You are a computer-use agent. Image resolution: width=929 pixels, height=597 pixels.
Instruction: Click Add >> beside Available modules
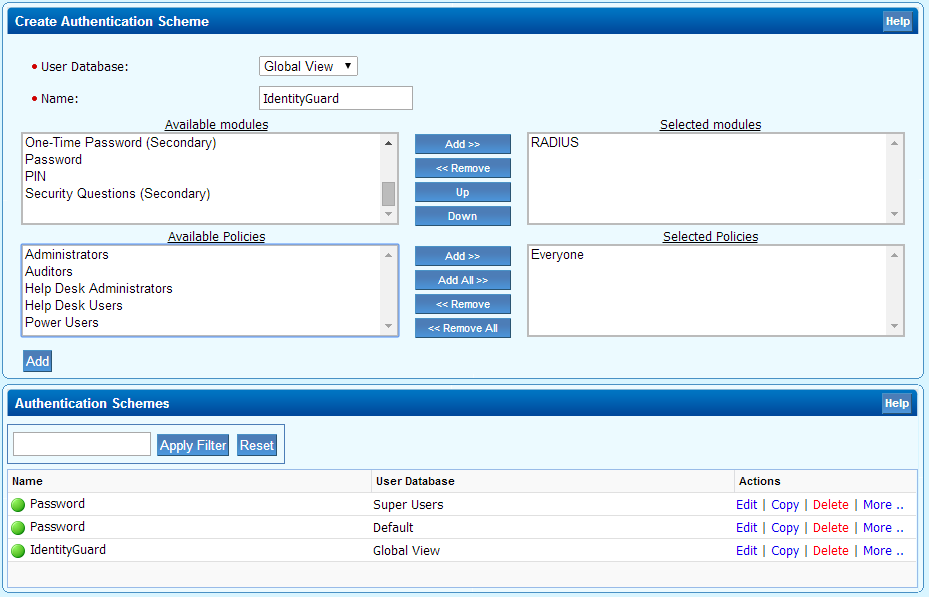tap(463, 144)
